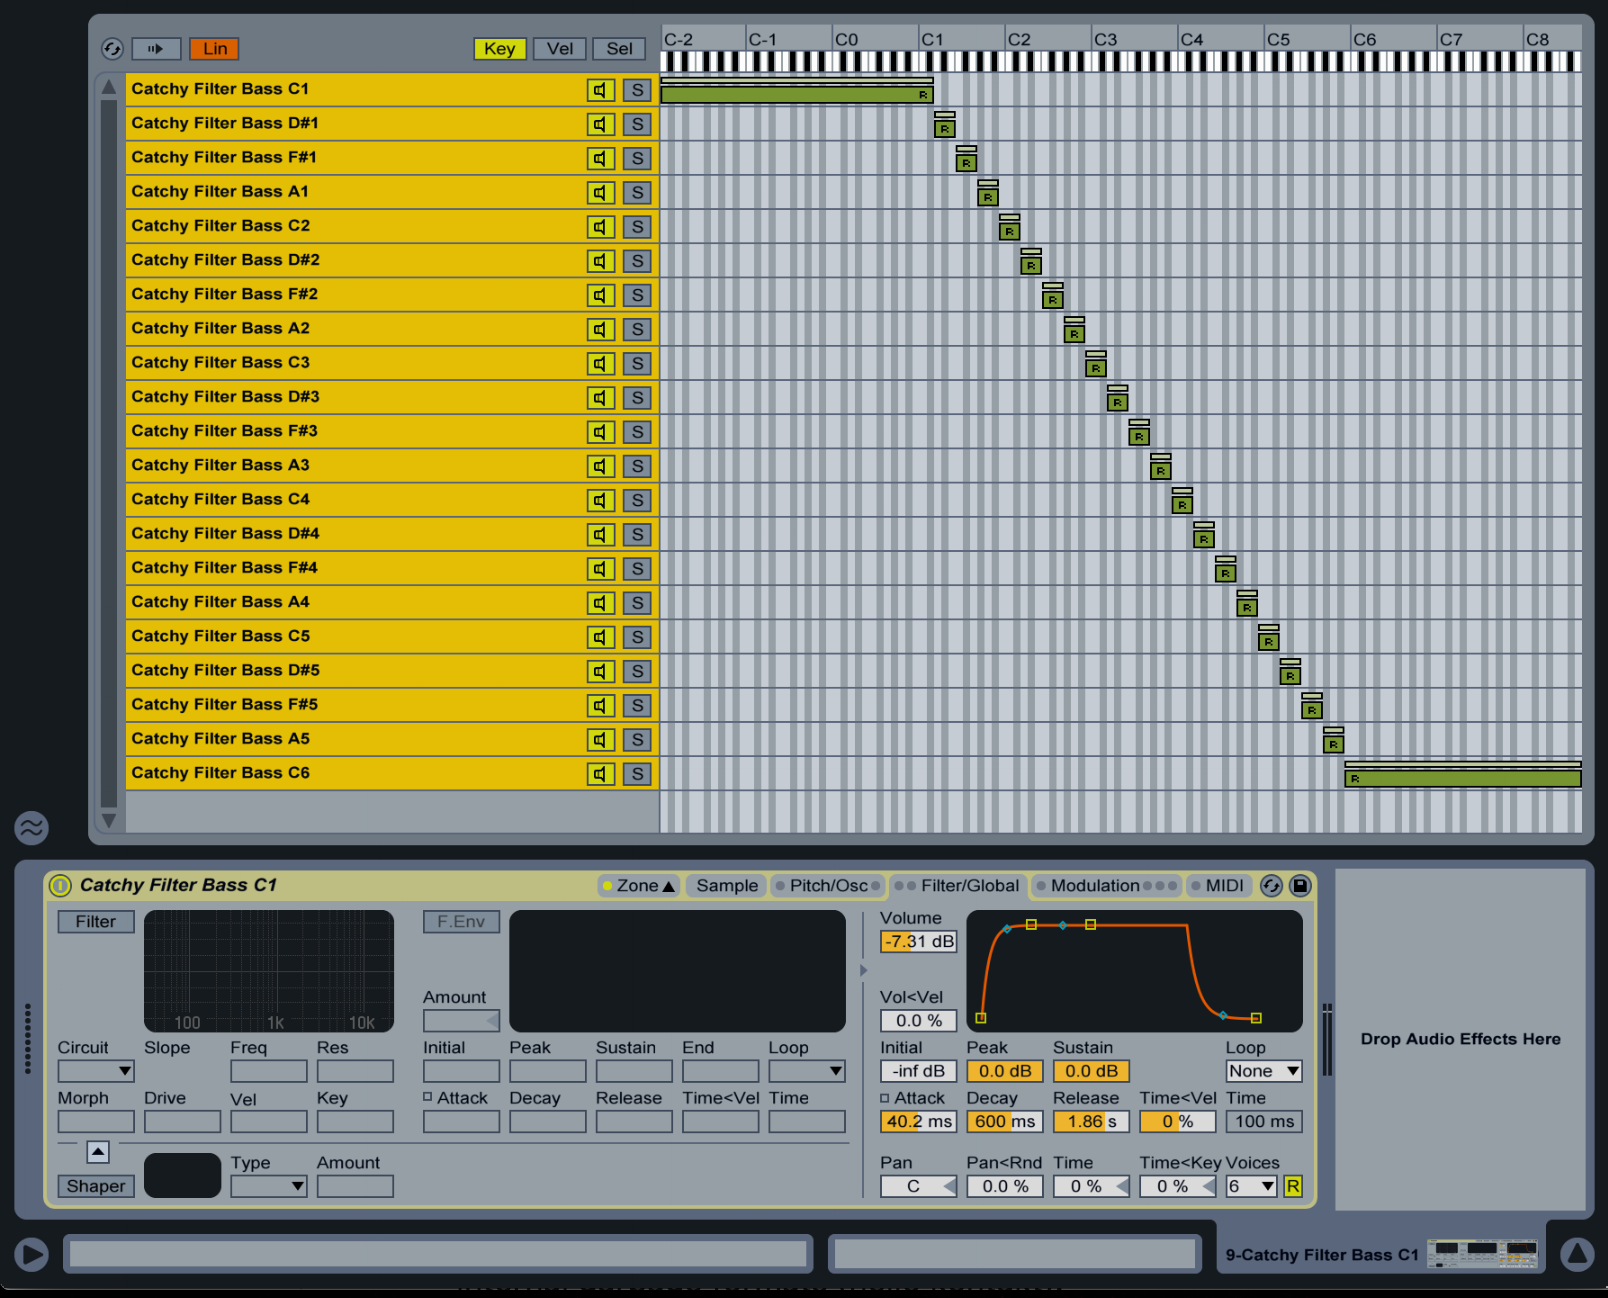
Task: Switch to the Pitch/Osc tab
Action: (827, 886)
